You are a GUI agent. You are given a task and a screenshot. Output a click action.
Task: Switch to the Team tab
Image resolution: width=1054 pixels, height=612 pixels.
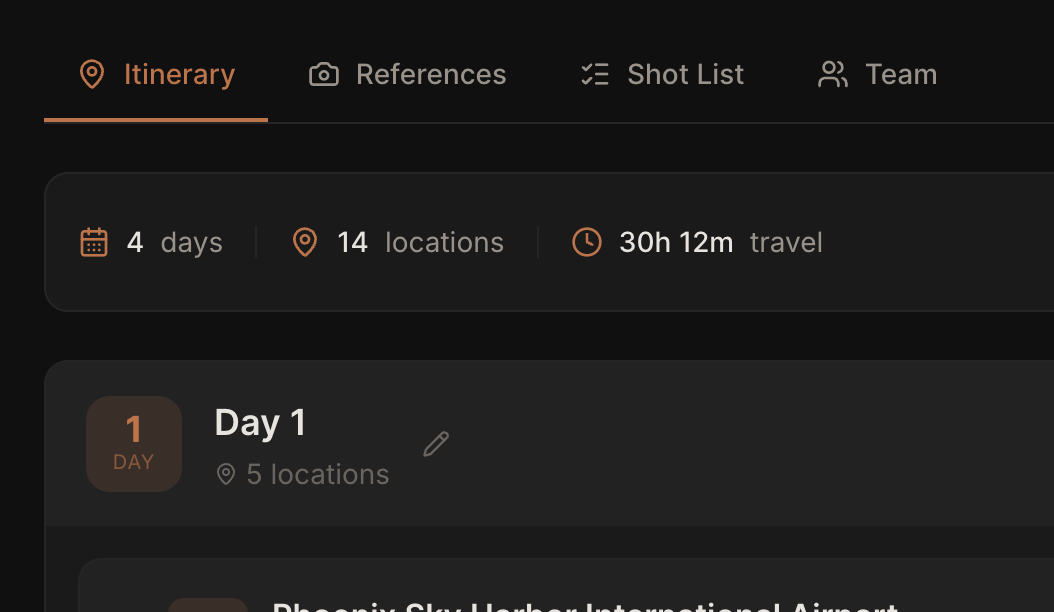pyautogui.click(x=876, y=74)
